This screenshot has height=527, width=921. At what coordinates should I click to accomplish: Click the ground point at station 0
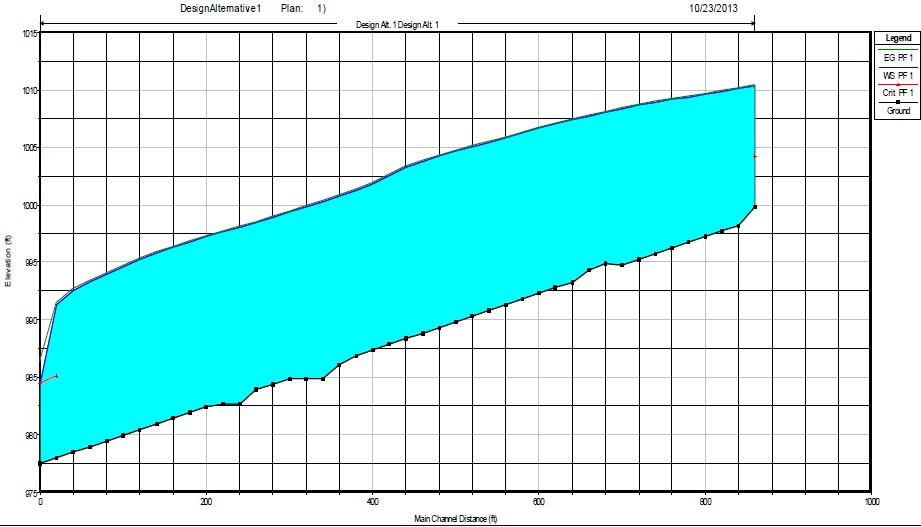40,463
